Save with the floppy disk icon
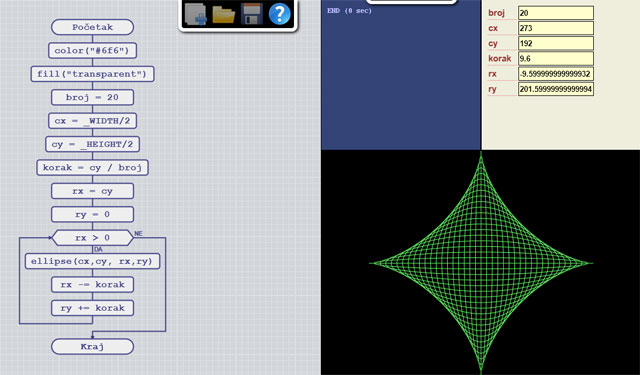 click(251, 14)
